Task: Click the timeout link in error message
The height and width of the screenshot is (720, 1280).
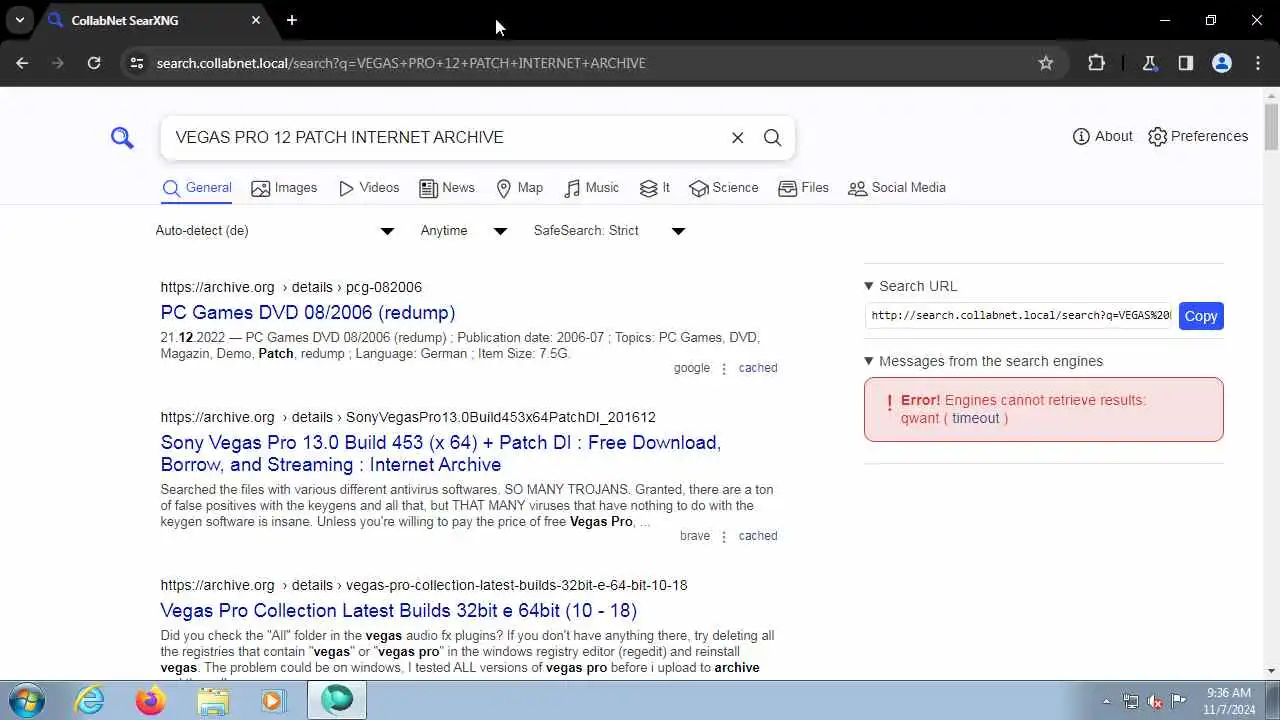Action: coord(975,418)
